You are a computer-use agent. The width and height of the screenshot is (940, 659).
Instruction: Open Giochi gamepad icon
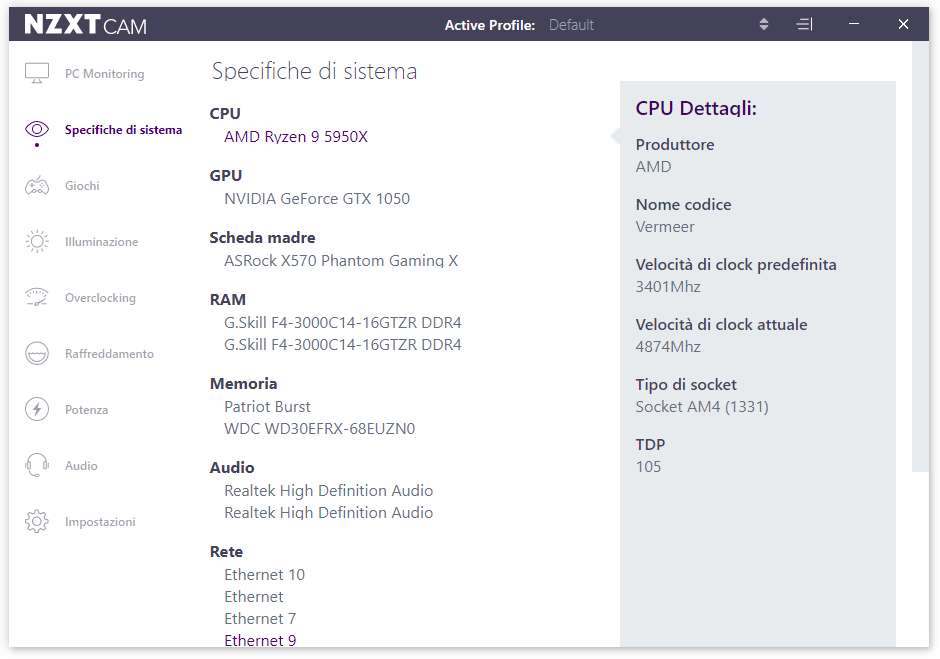[x=37, y=185]
